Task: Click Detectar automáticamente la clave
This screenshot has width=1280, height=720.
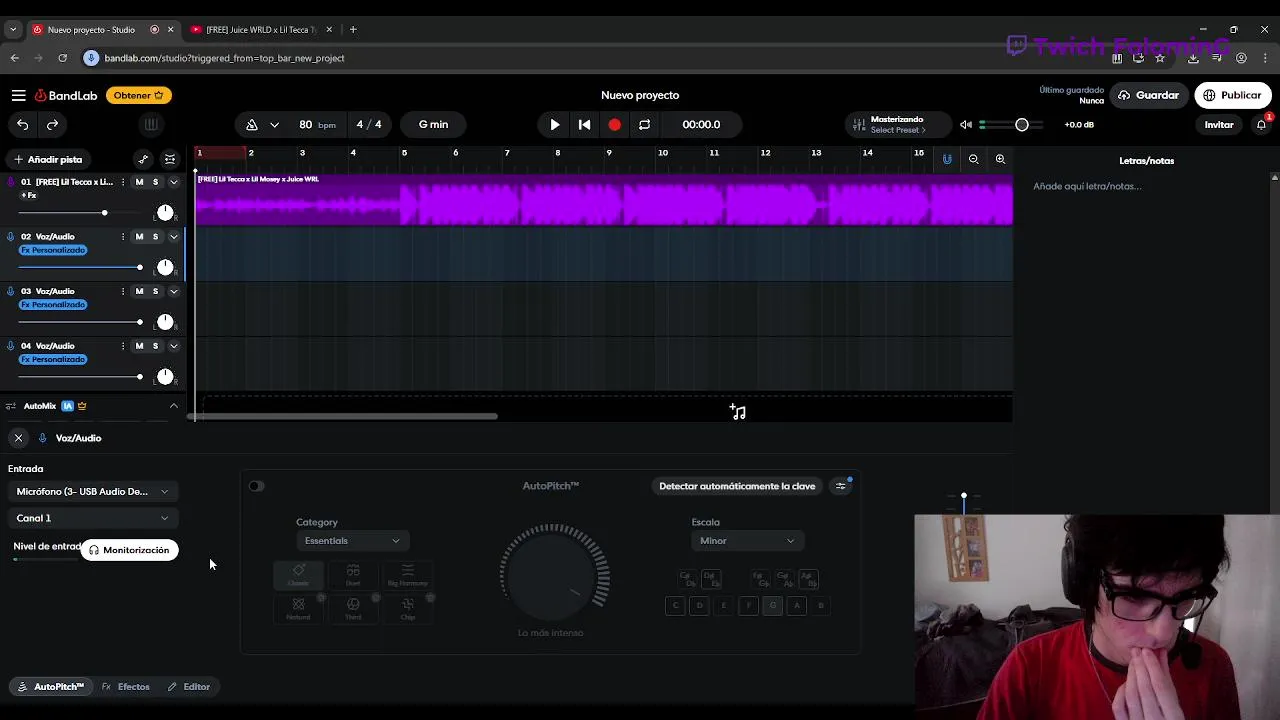Action: click(737, 486)
